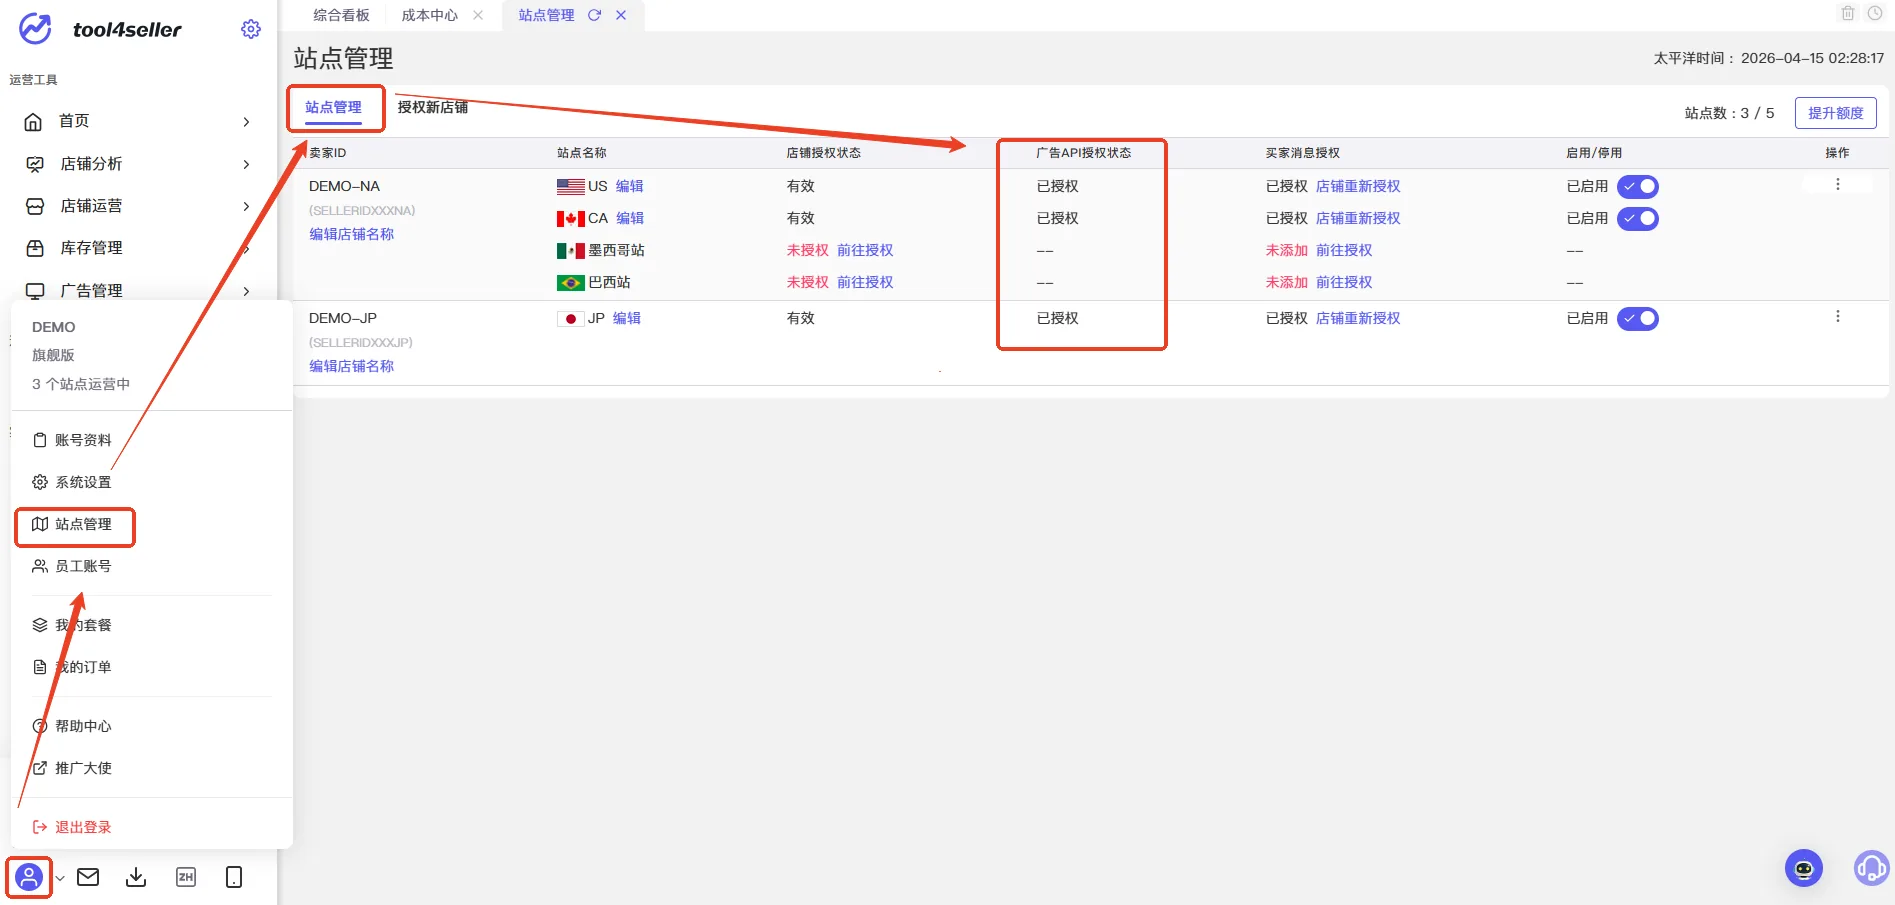The height and width of the screenshot is (905, 1895).
Task: Click the 店铺分析 chart icon
Action: pos(35,164)
